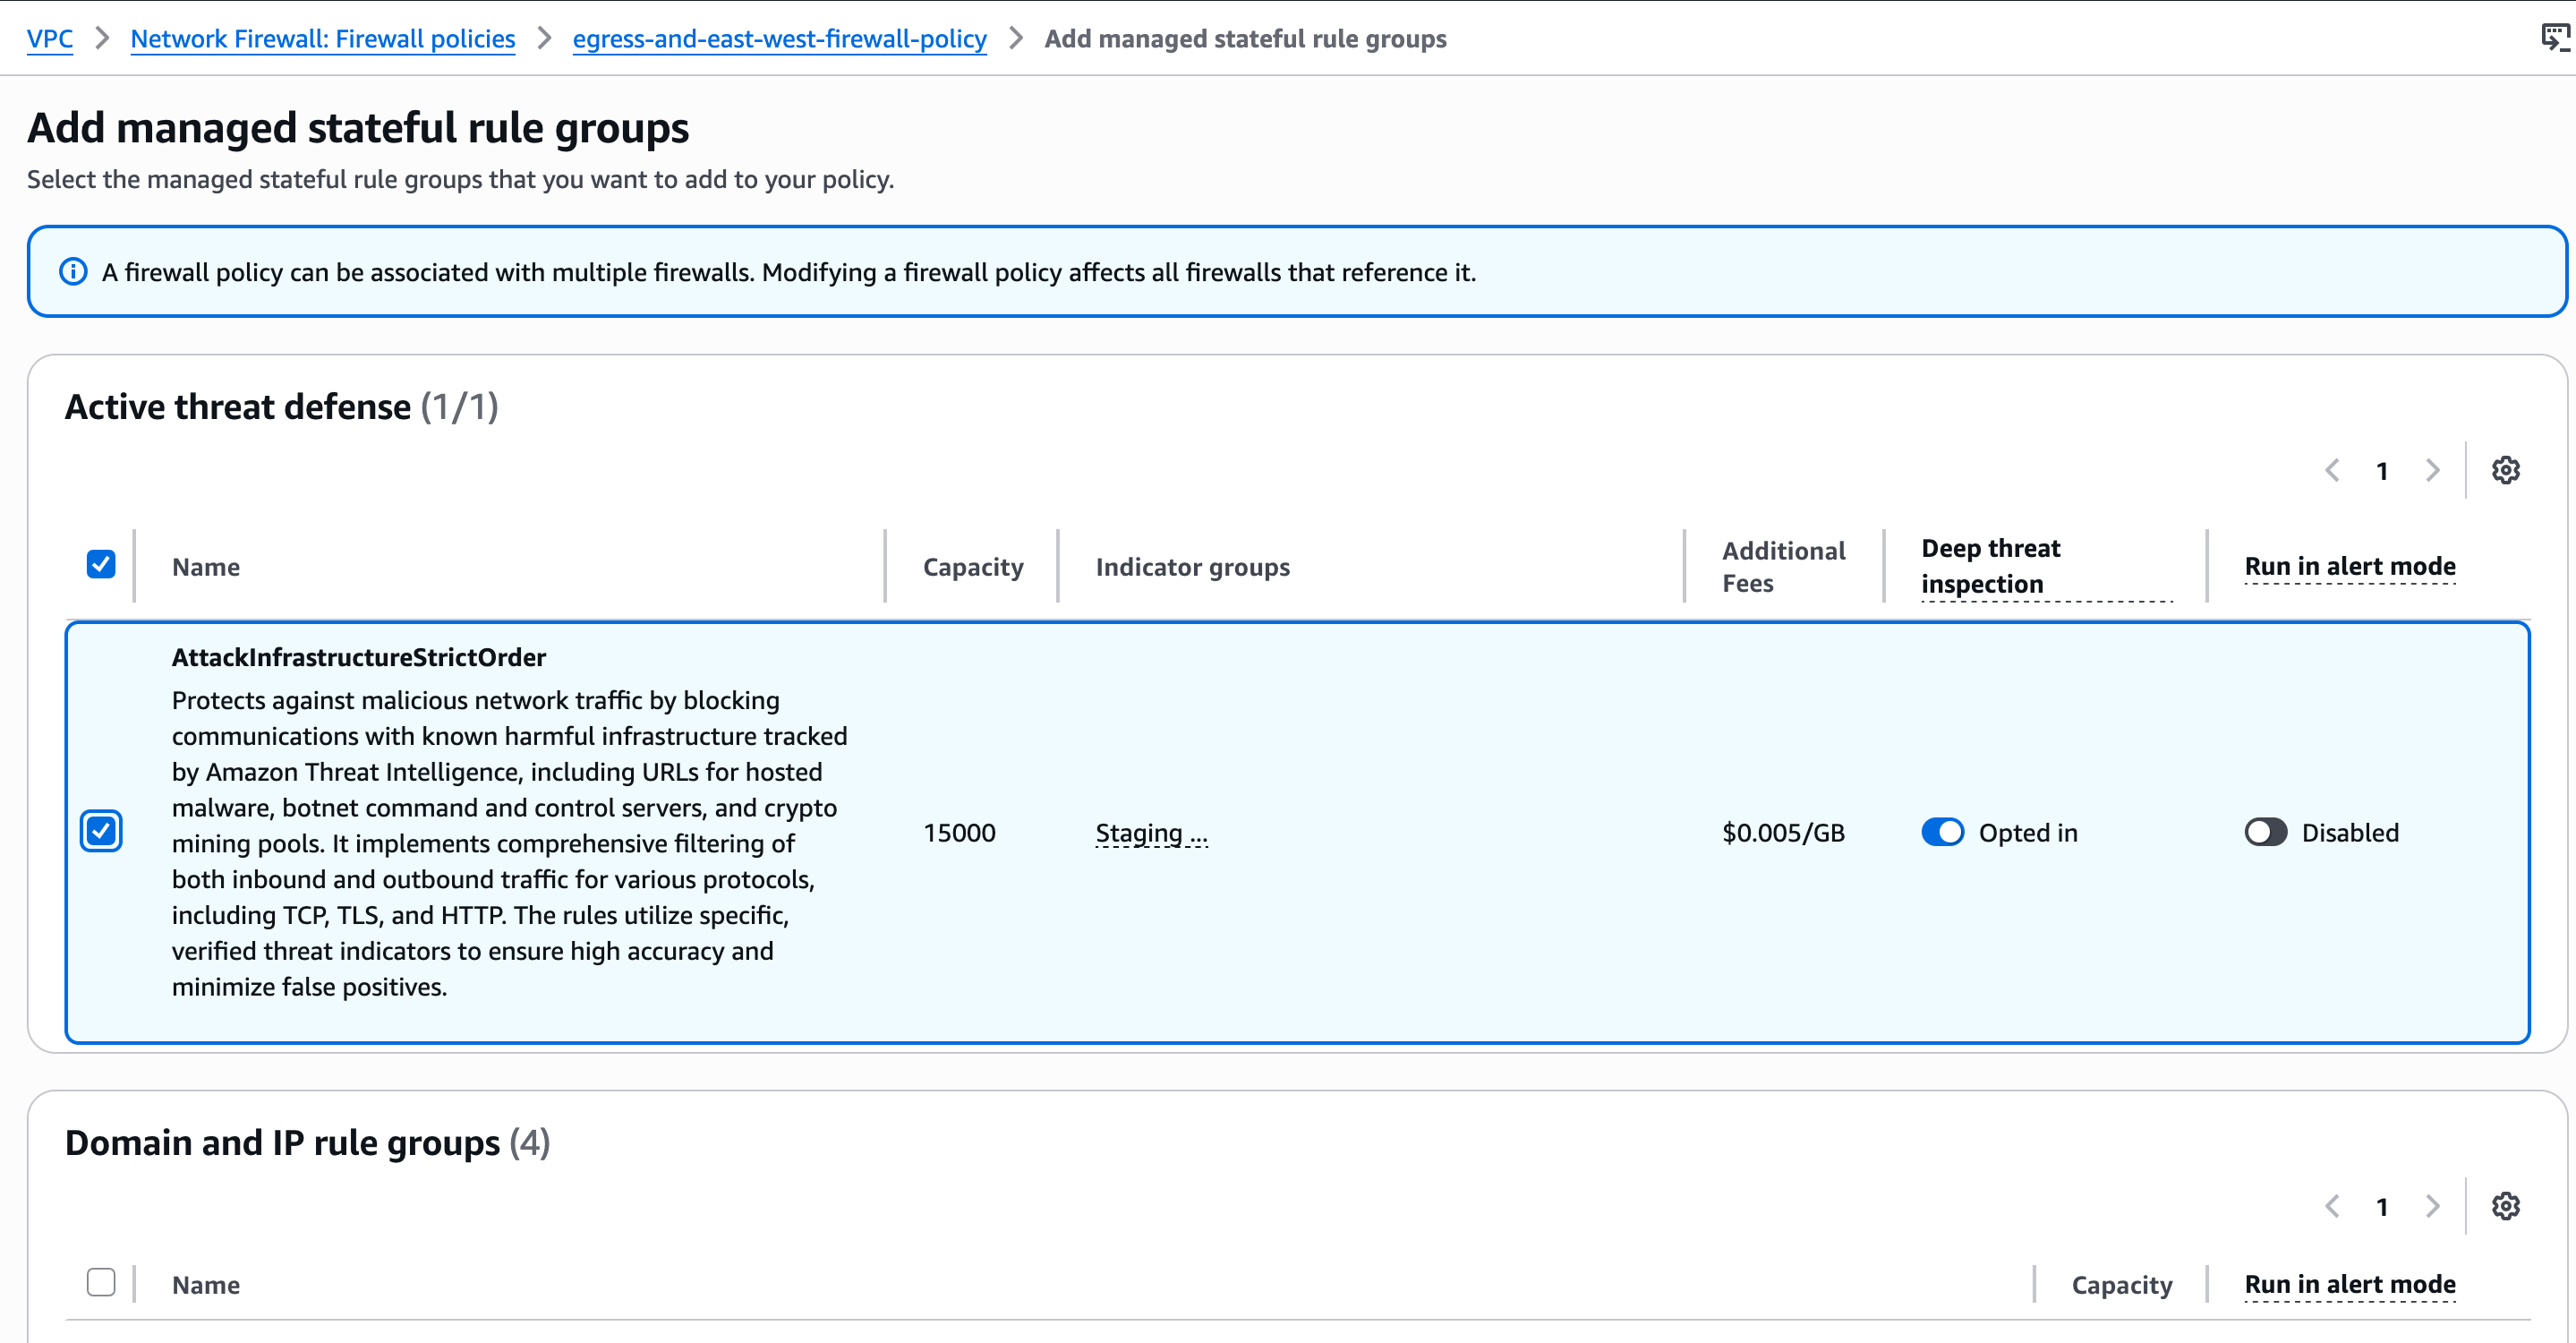2576x1343 pixels.
Task: Select page 1 in Domain and IP pagination
Action: click(x=2382, y=1207)
